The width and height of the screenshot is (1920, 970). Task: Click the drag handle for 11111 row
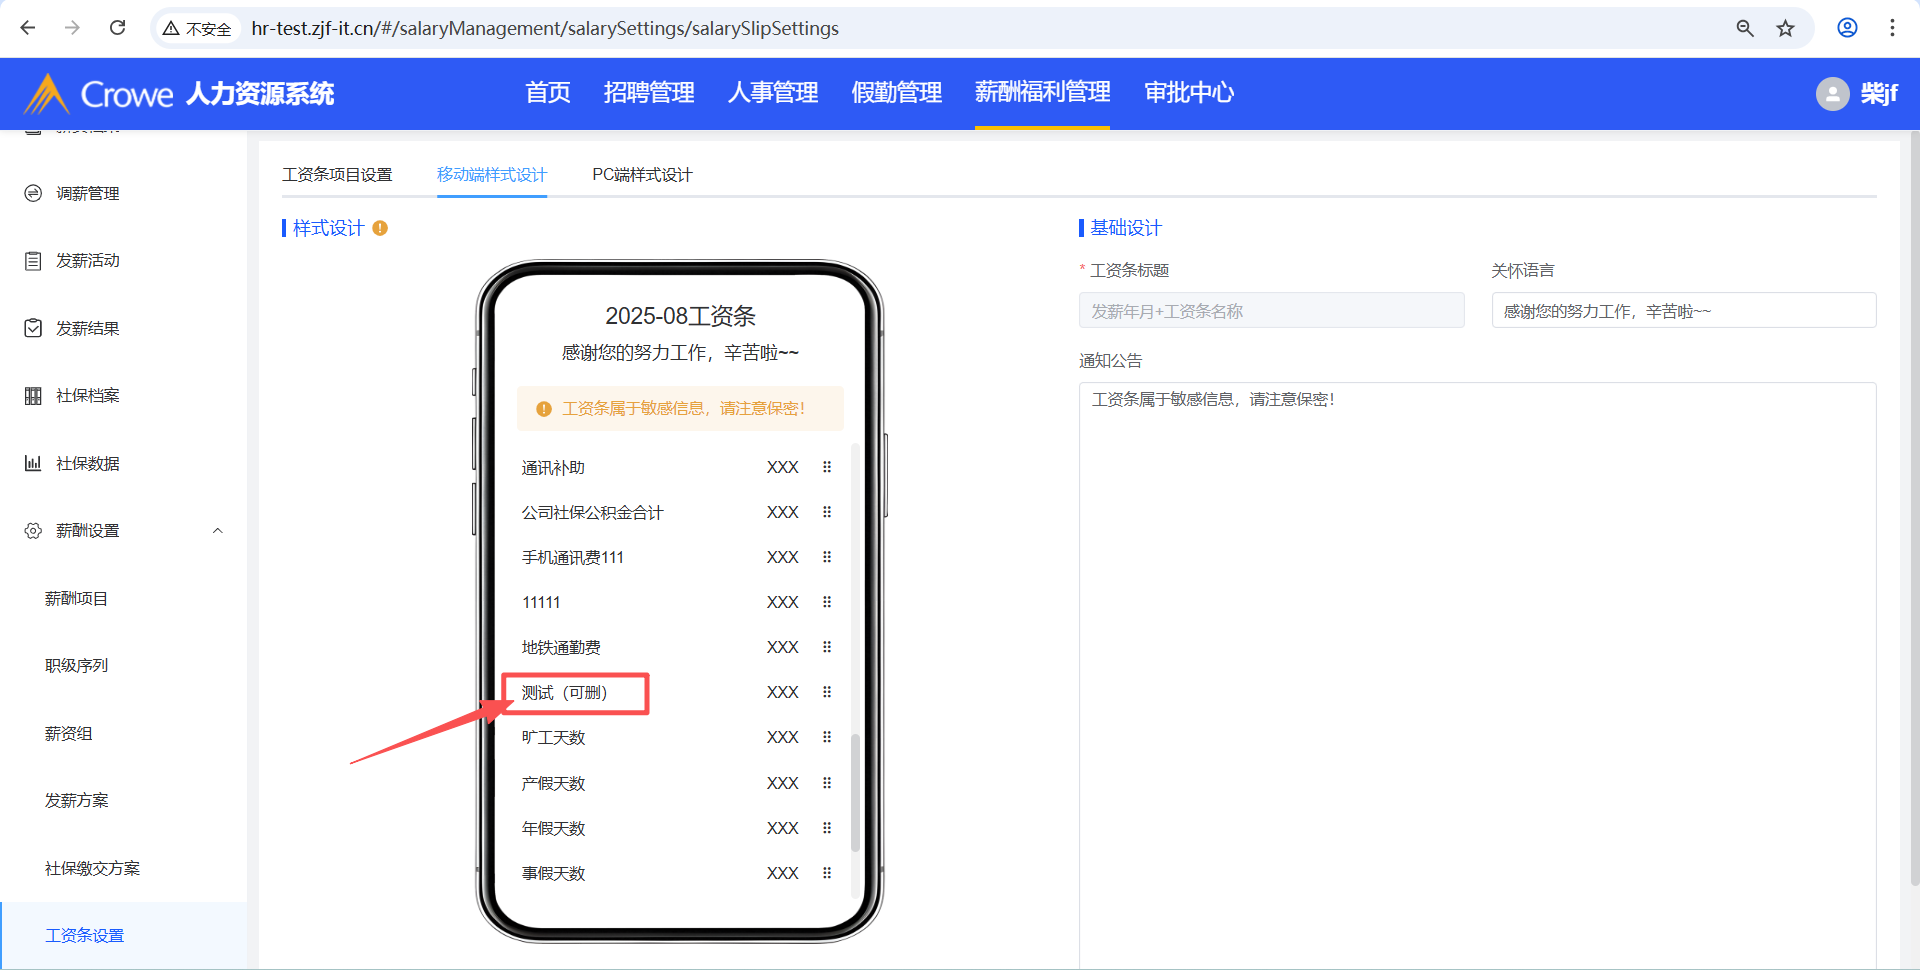pos(827,602)
